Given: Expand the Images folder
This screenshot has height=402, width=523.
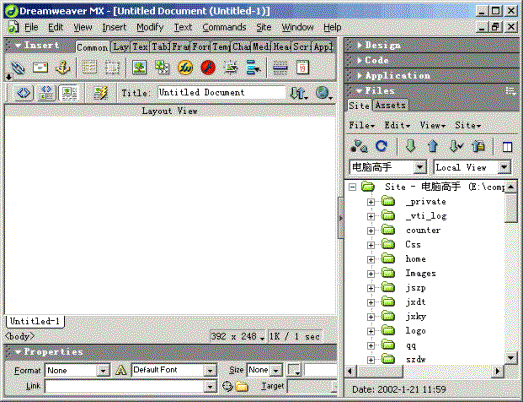Looking at the screenshot, I should [x=371, y=274].
